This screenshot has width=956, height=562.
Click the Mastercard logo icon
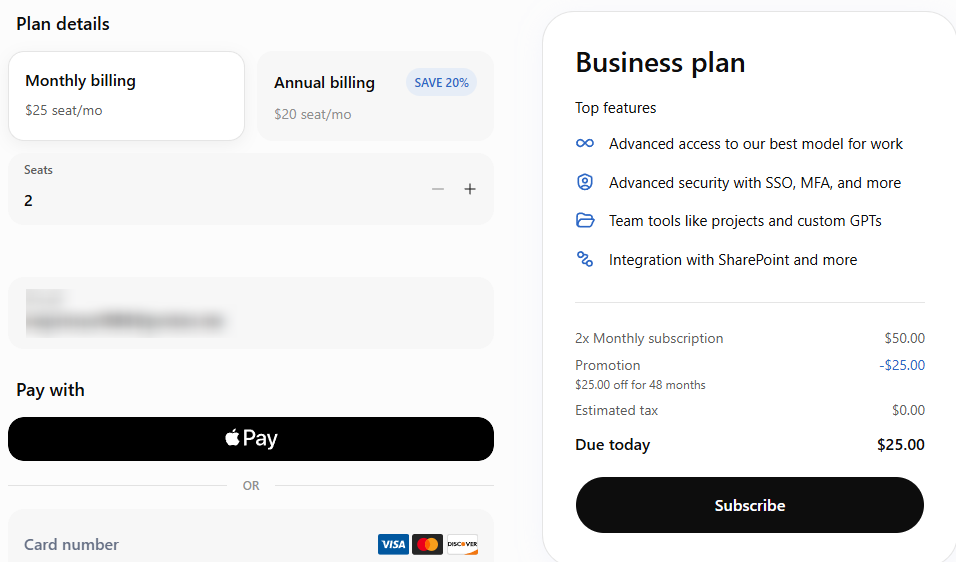pyautogui.click(x=427, y=544)
